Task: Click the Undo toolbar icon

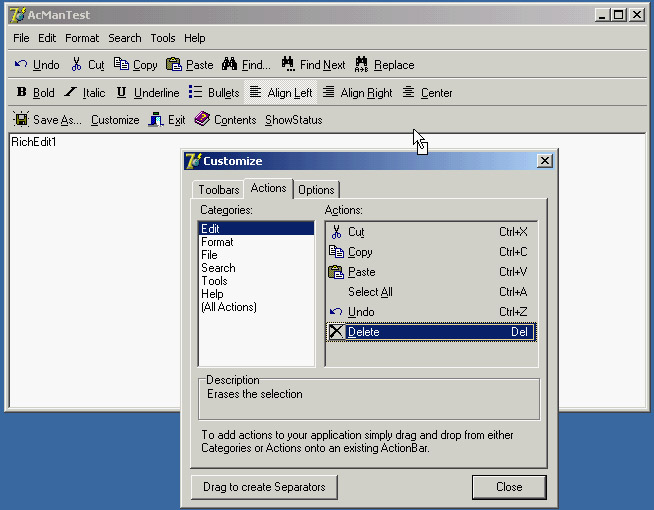Action: pos(21,65)
